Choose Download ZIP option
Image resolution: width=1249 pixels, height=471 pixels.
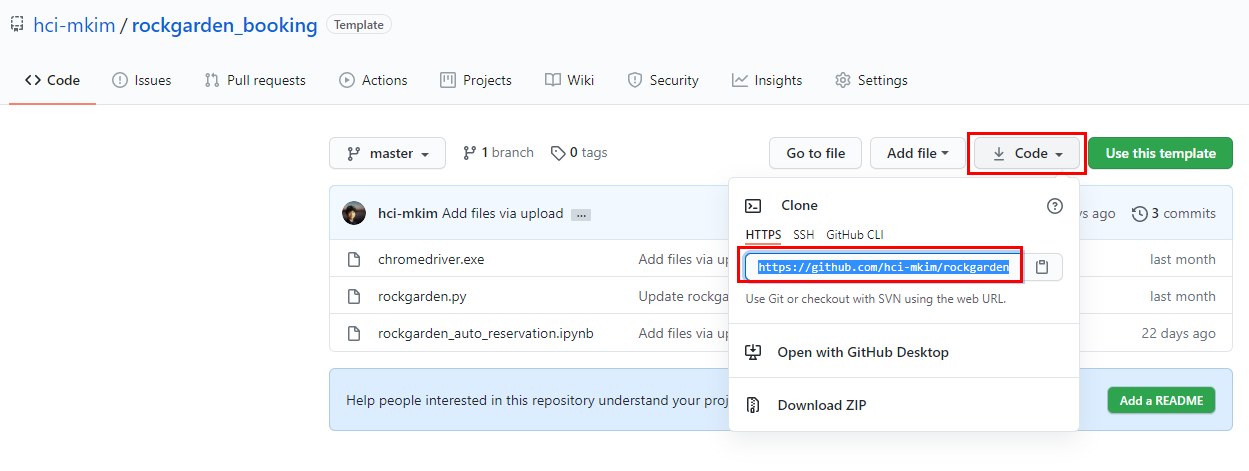click(822, 405)
